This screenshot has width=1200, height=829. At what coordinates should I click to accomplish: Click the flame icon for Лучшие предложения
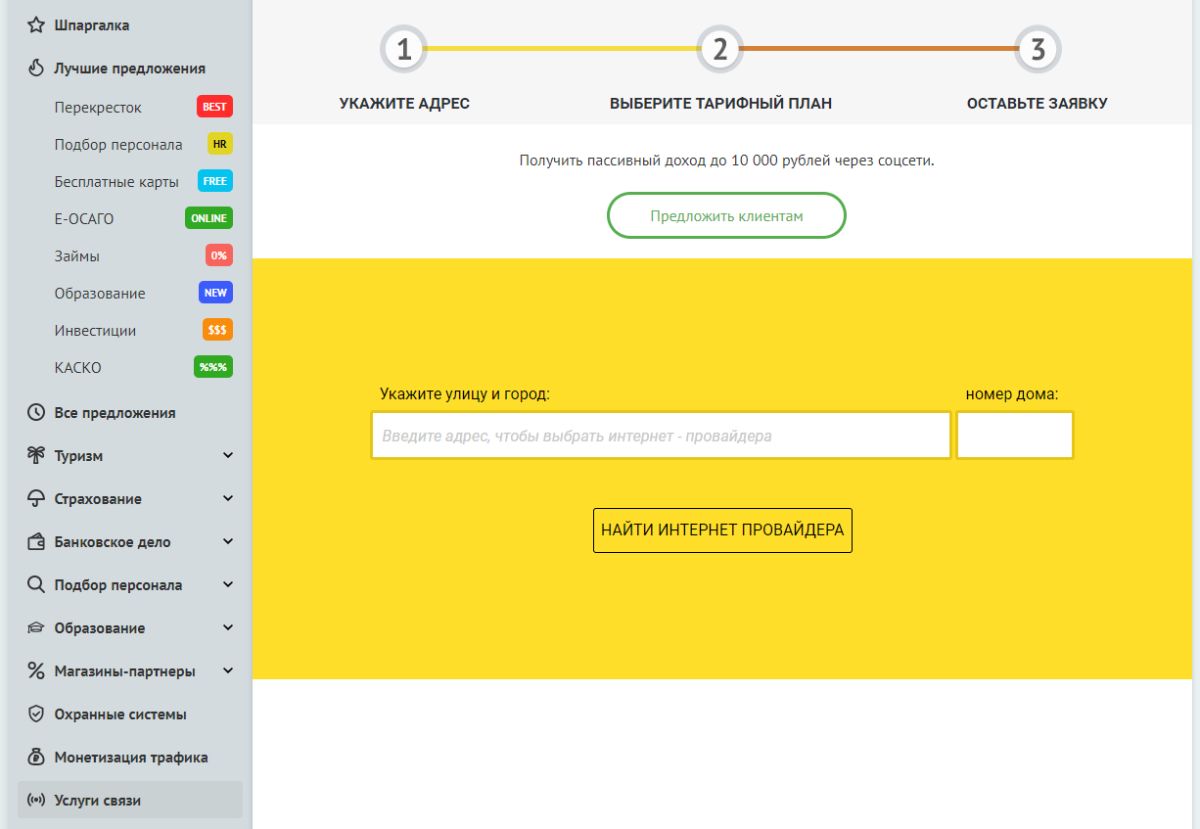pos(36,68)
